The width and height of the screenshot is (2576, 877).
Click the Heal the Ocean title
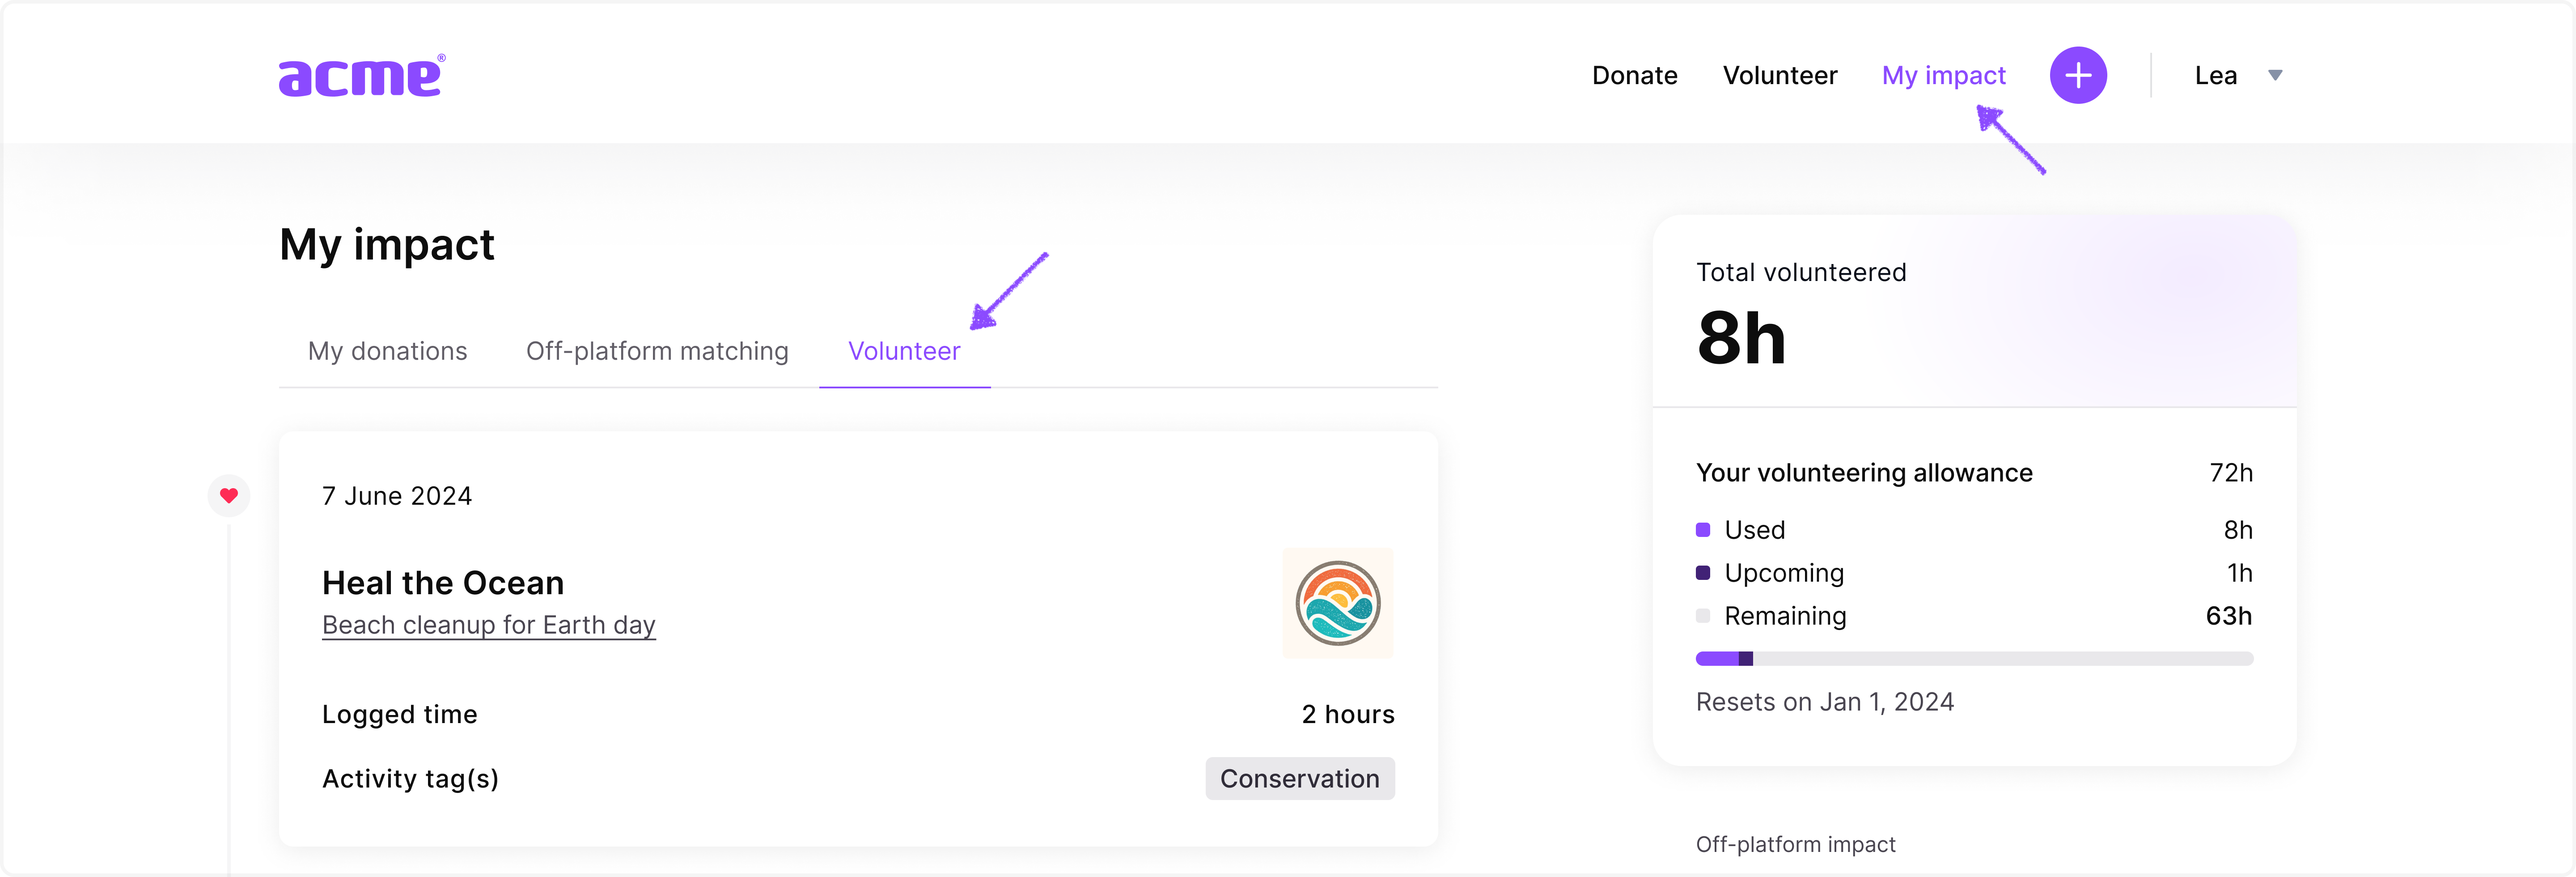pos(443,583)
